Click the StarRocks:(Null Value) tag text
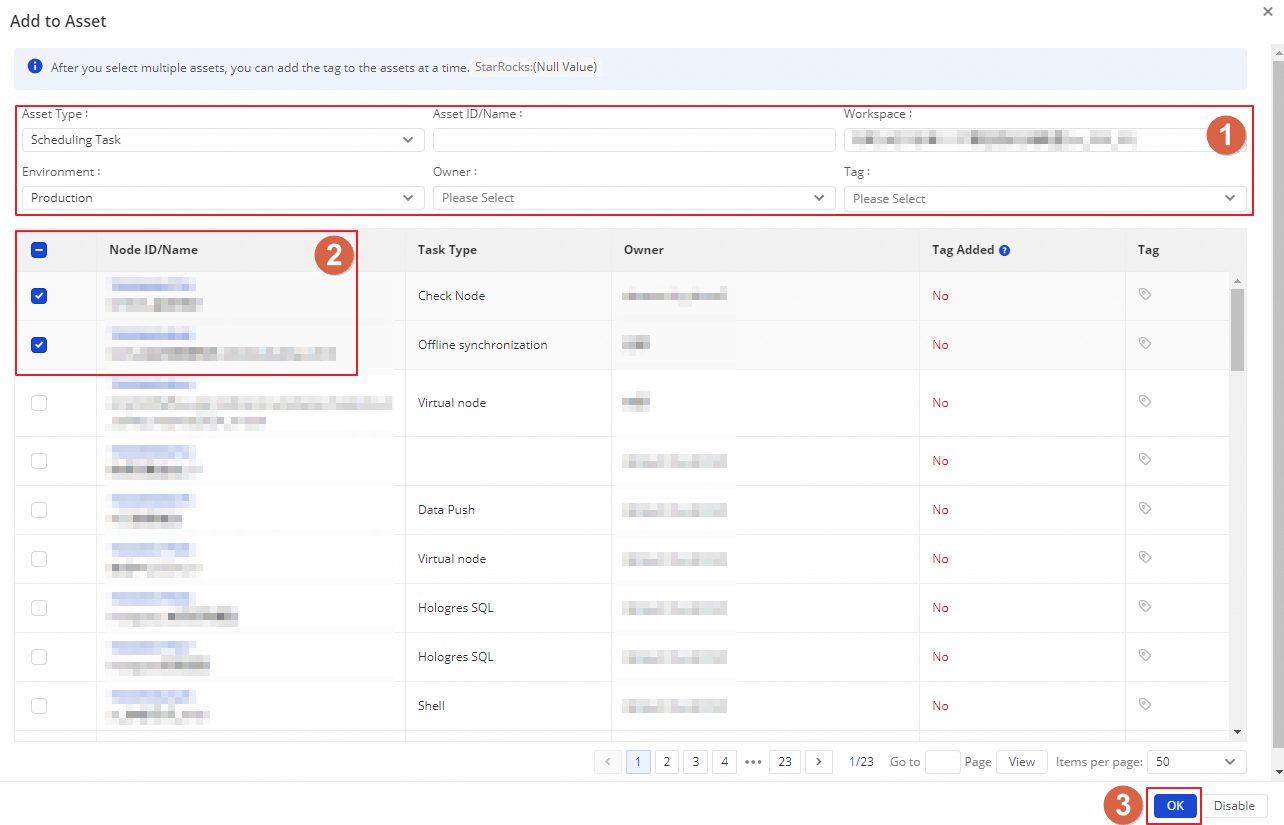This screenshot has height=825, width=1284. [536, 67]
